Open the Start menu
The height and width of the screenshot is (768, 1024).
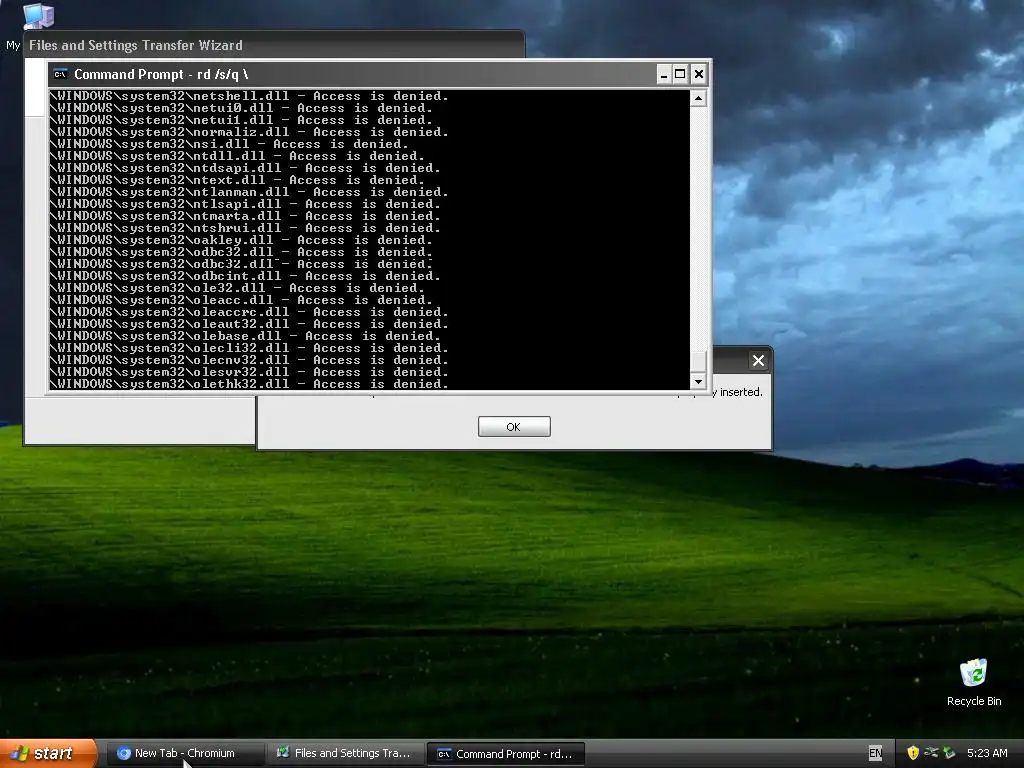(48, 754)
